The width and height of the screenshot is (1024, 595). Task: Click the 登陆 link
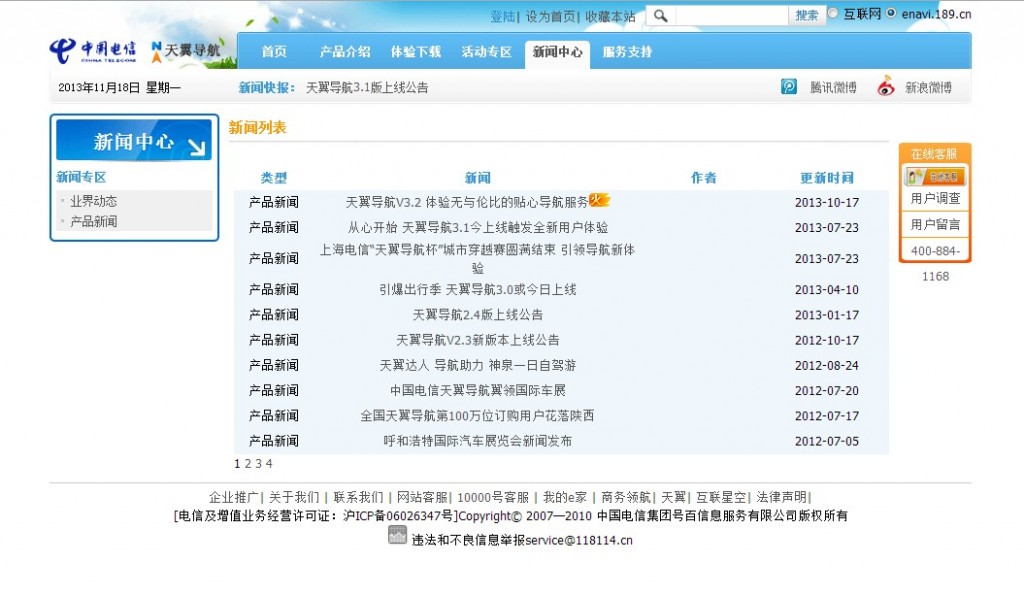(502, 16)
